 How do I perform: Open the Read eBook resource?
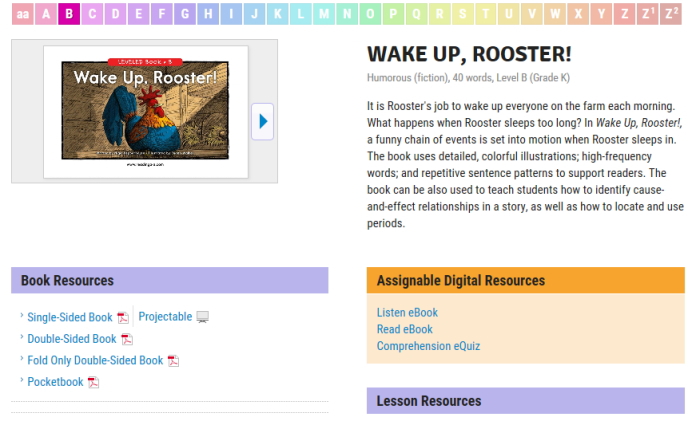(x=404, y=330)
